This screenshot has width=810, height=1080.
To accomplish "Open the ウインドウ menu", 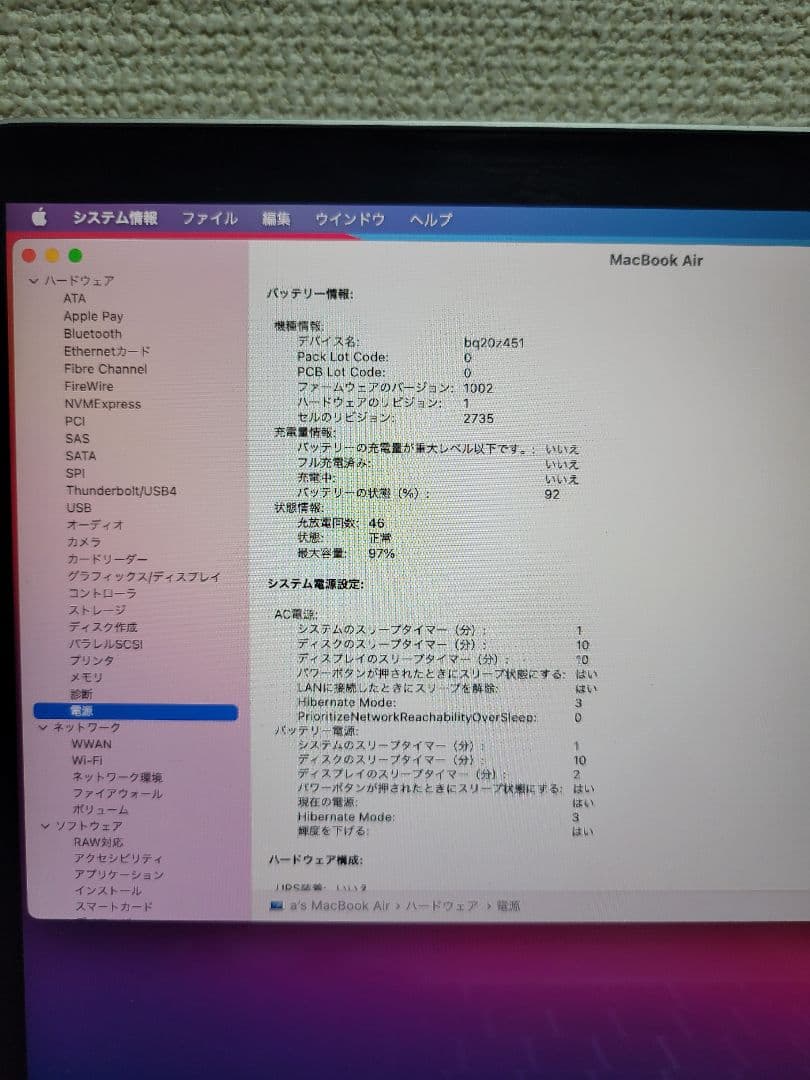I will pos(347,217).
